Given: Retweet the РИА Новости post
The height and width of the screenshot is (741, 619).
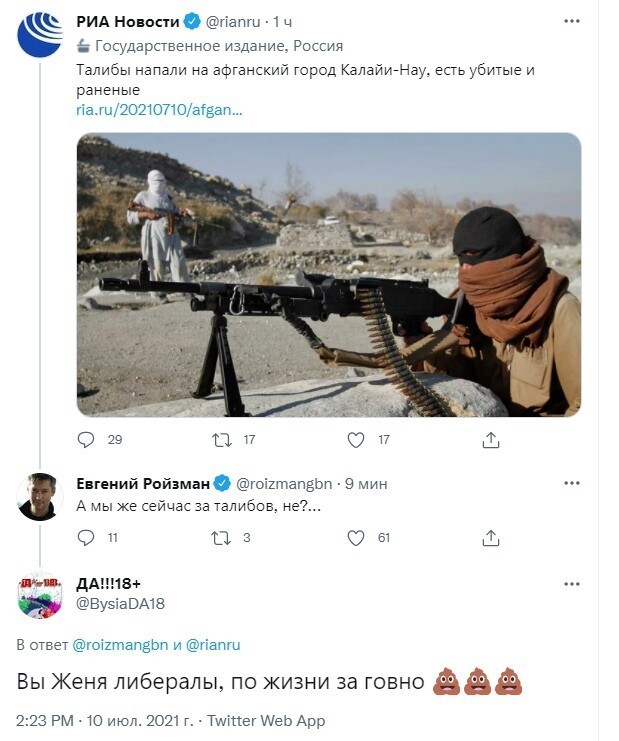Looking at the screenshot, I should tap(222, 440).
